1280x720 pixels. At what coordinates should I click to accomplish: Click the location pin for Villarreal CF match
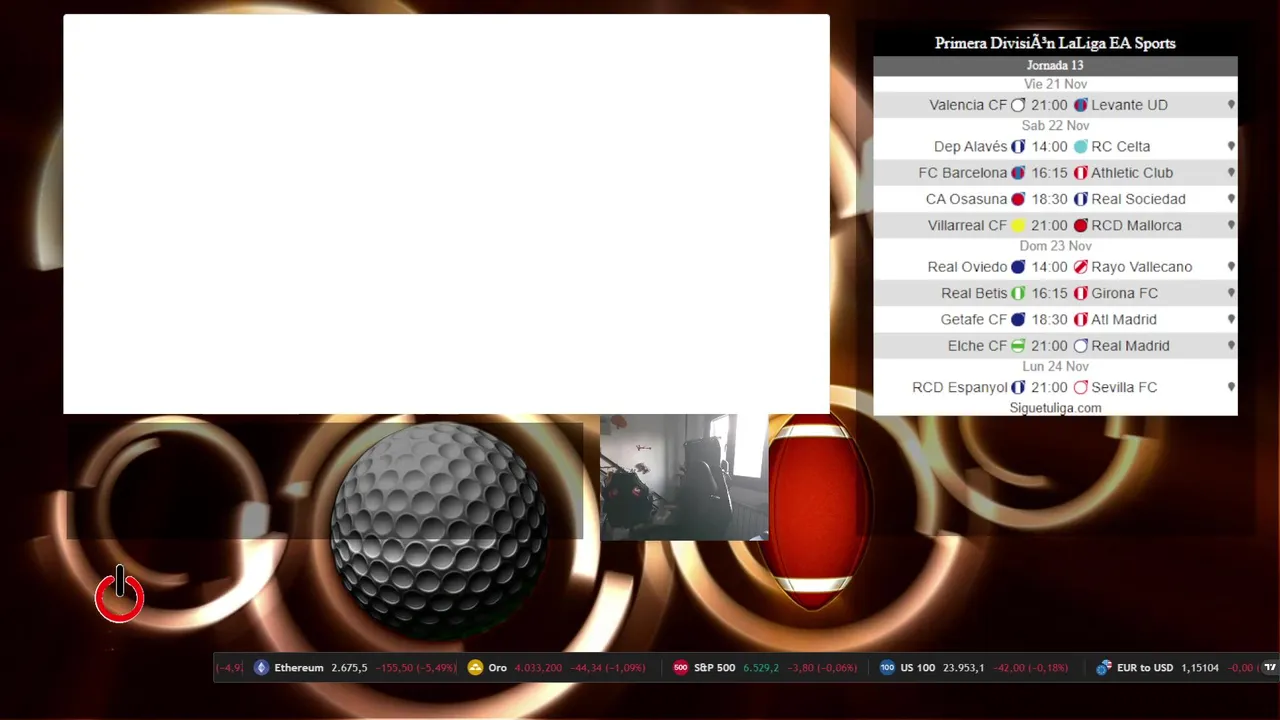click(1231, 225)
